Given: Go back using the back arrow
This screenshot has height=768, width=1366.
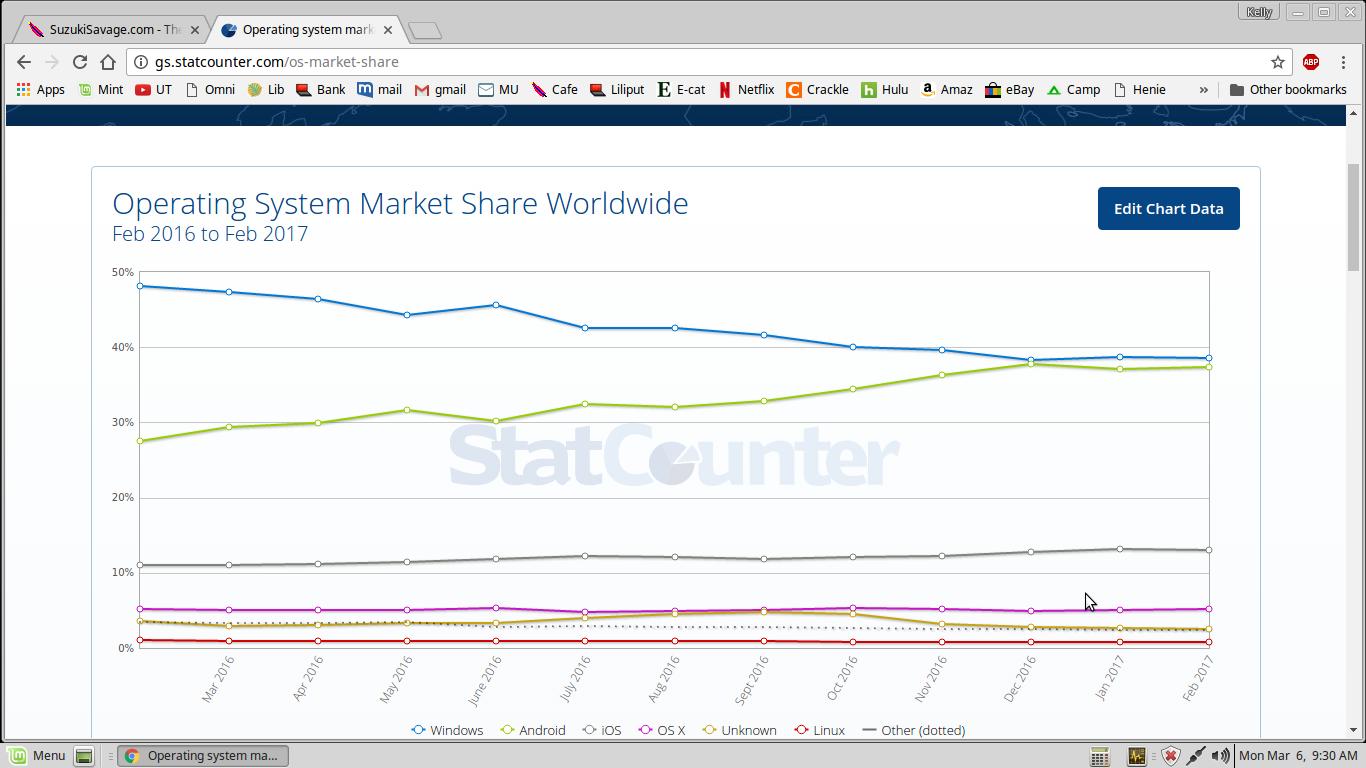Looking at the screenshot, I should [x=24, y=62].
